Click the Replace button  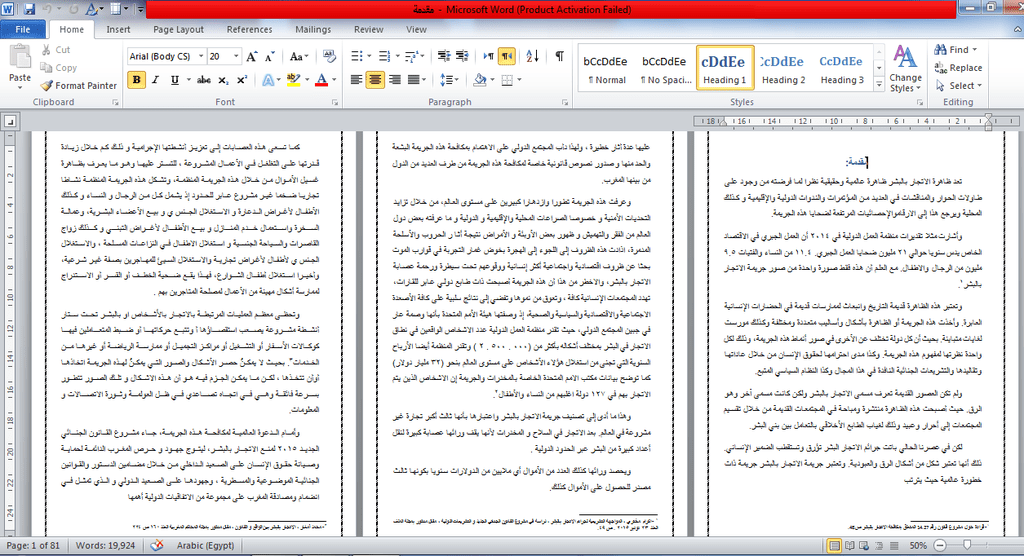coord(958,67)
